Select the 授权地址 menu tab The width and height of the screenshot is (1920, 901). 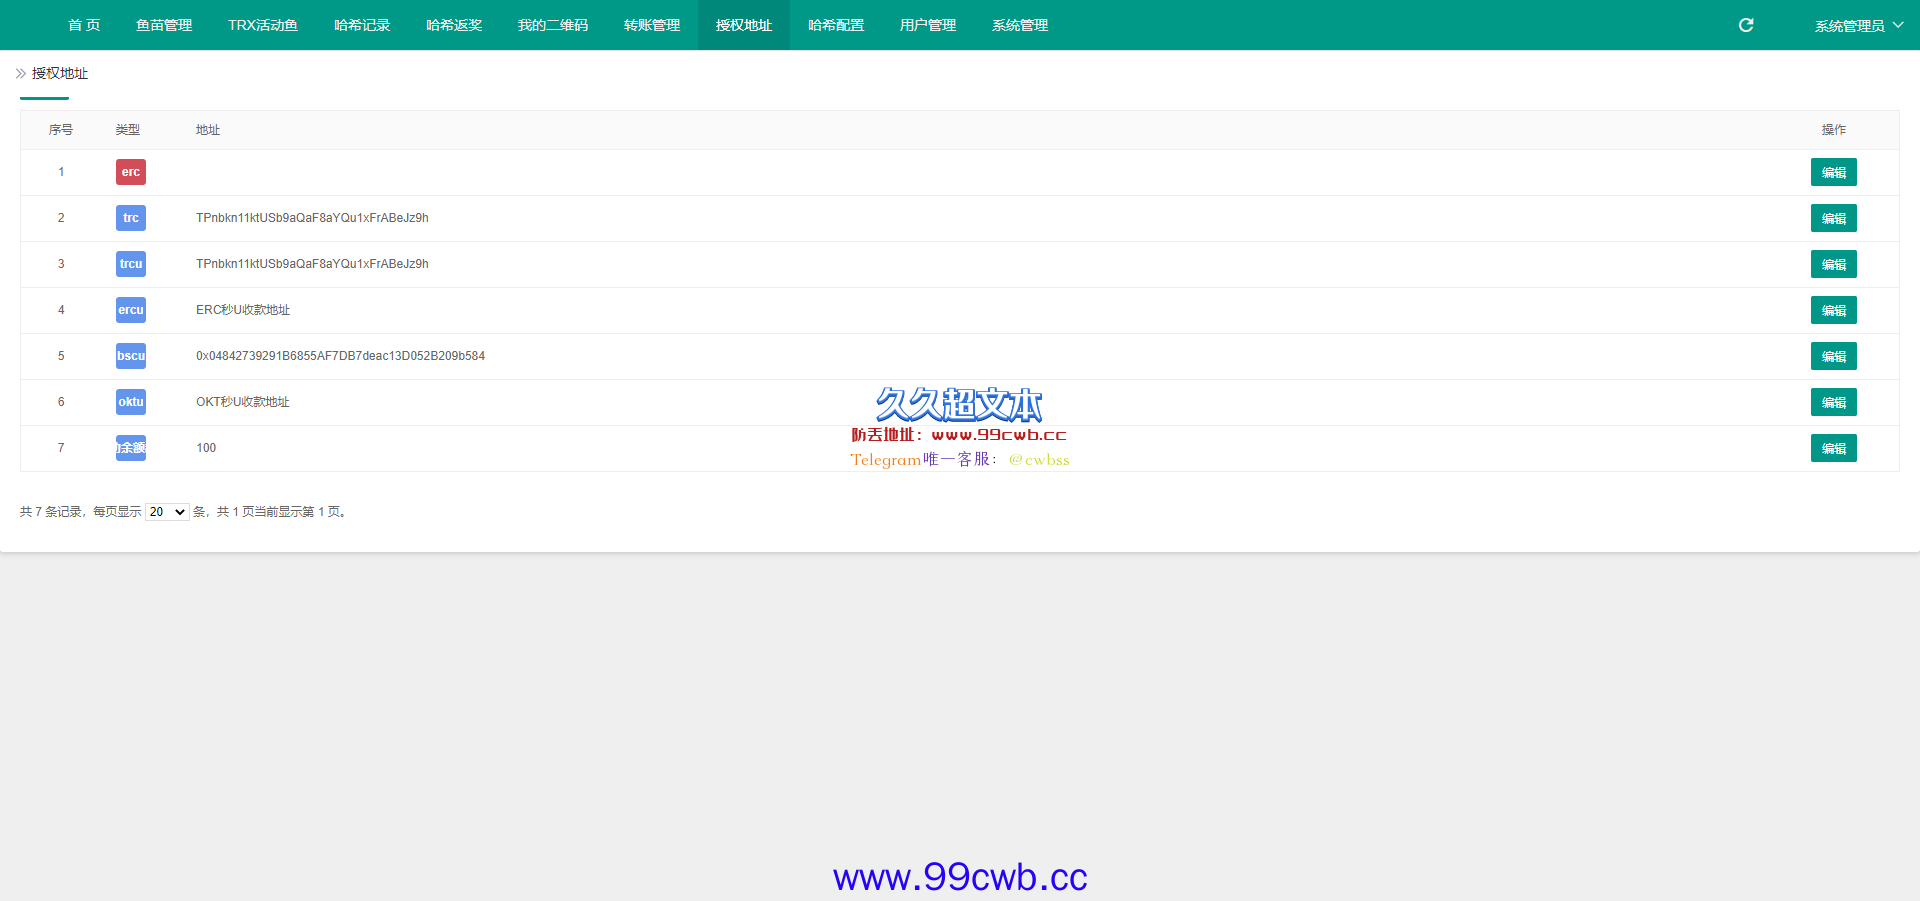[744, 25]
